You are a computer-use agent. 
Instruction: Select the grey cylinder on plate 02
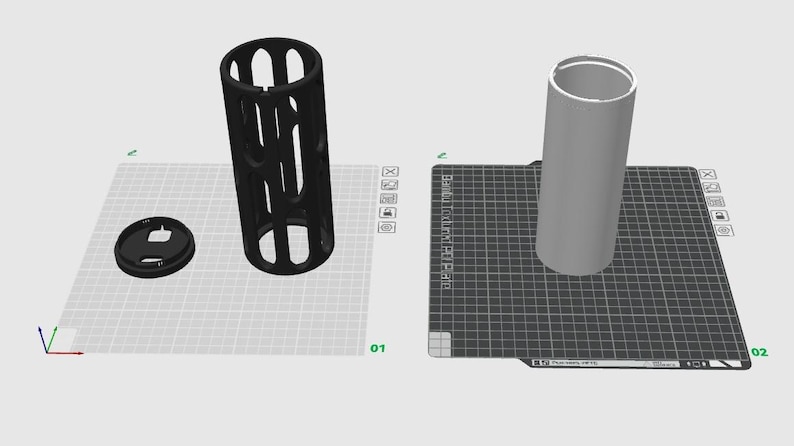pos(585,165)
